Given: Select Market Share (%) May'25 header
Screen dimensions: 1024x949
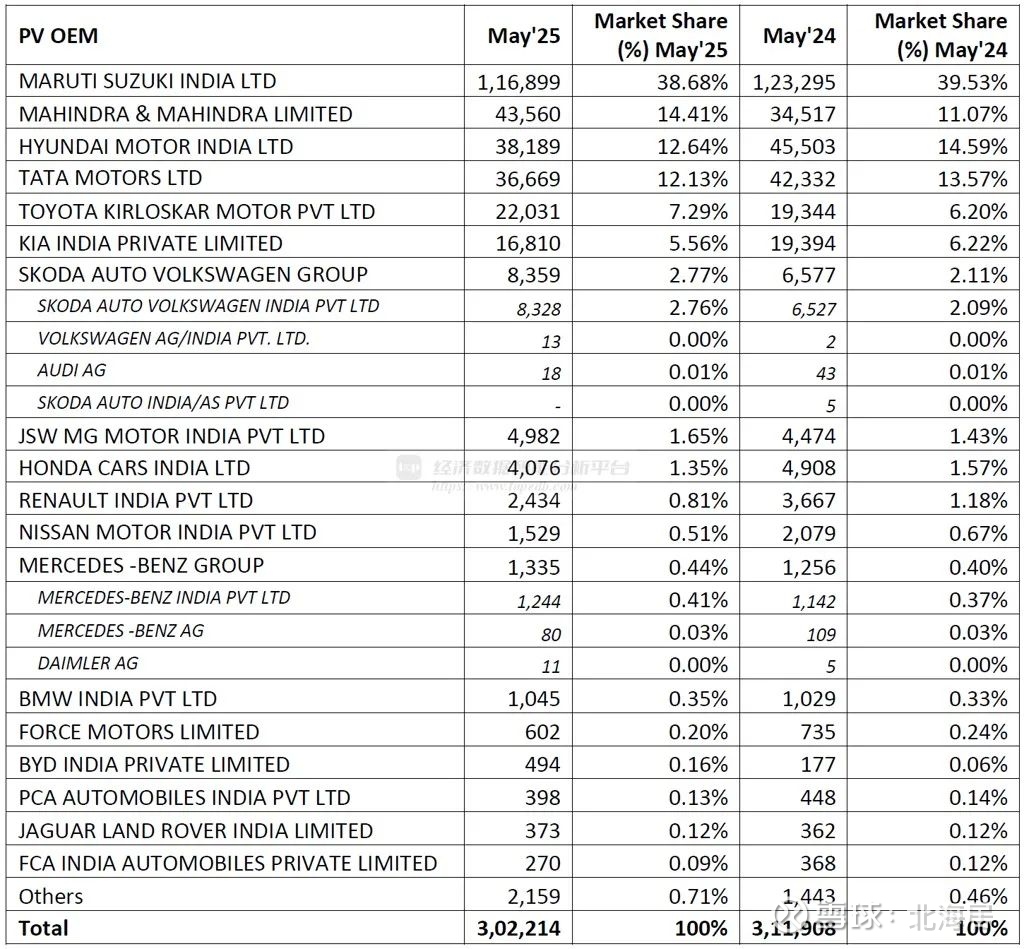Looking at the screenshot, I should (x=660, y=36).
